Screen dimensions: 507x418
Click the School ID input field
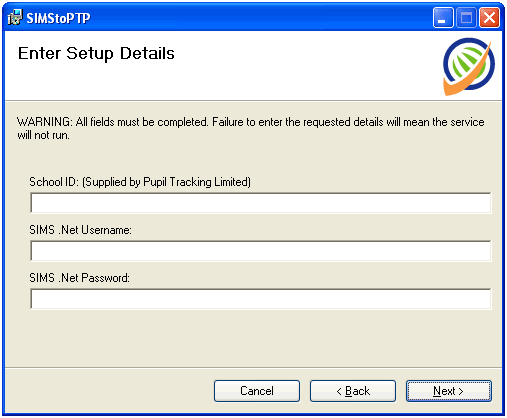pyautogui.click(x=261, y=203)
